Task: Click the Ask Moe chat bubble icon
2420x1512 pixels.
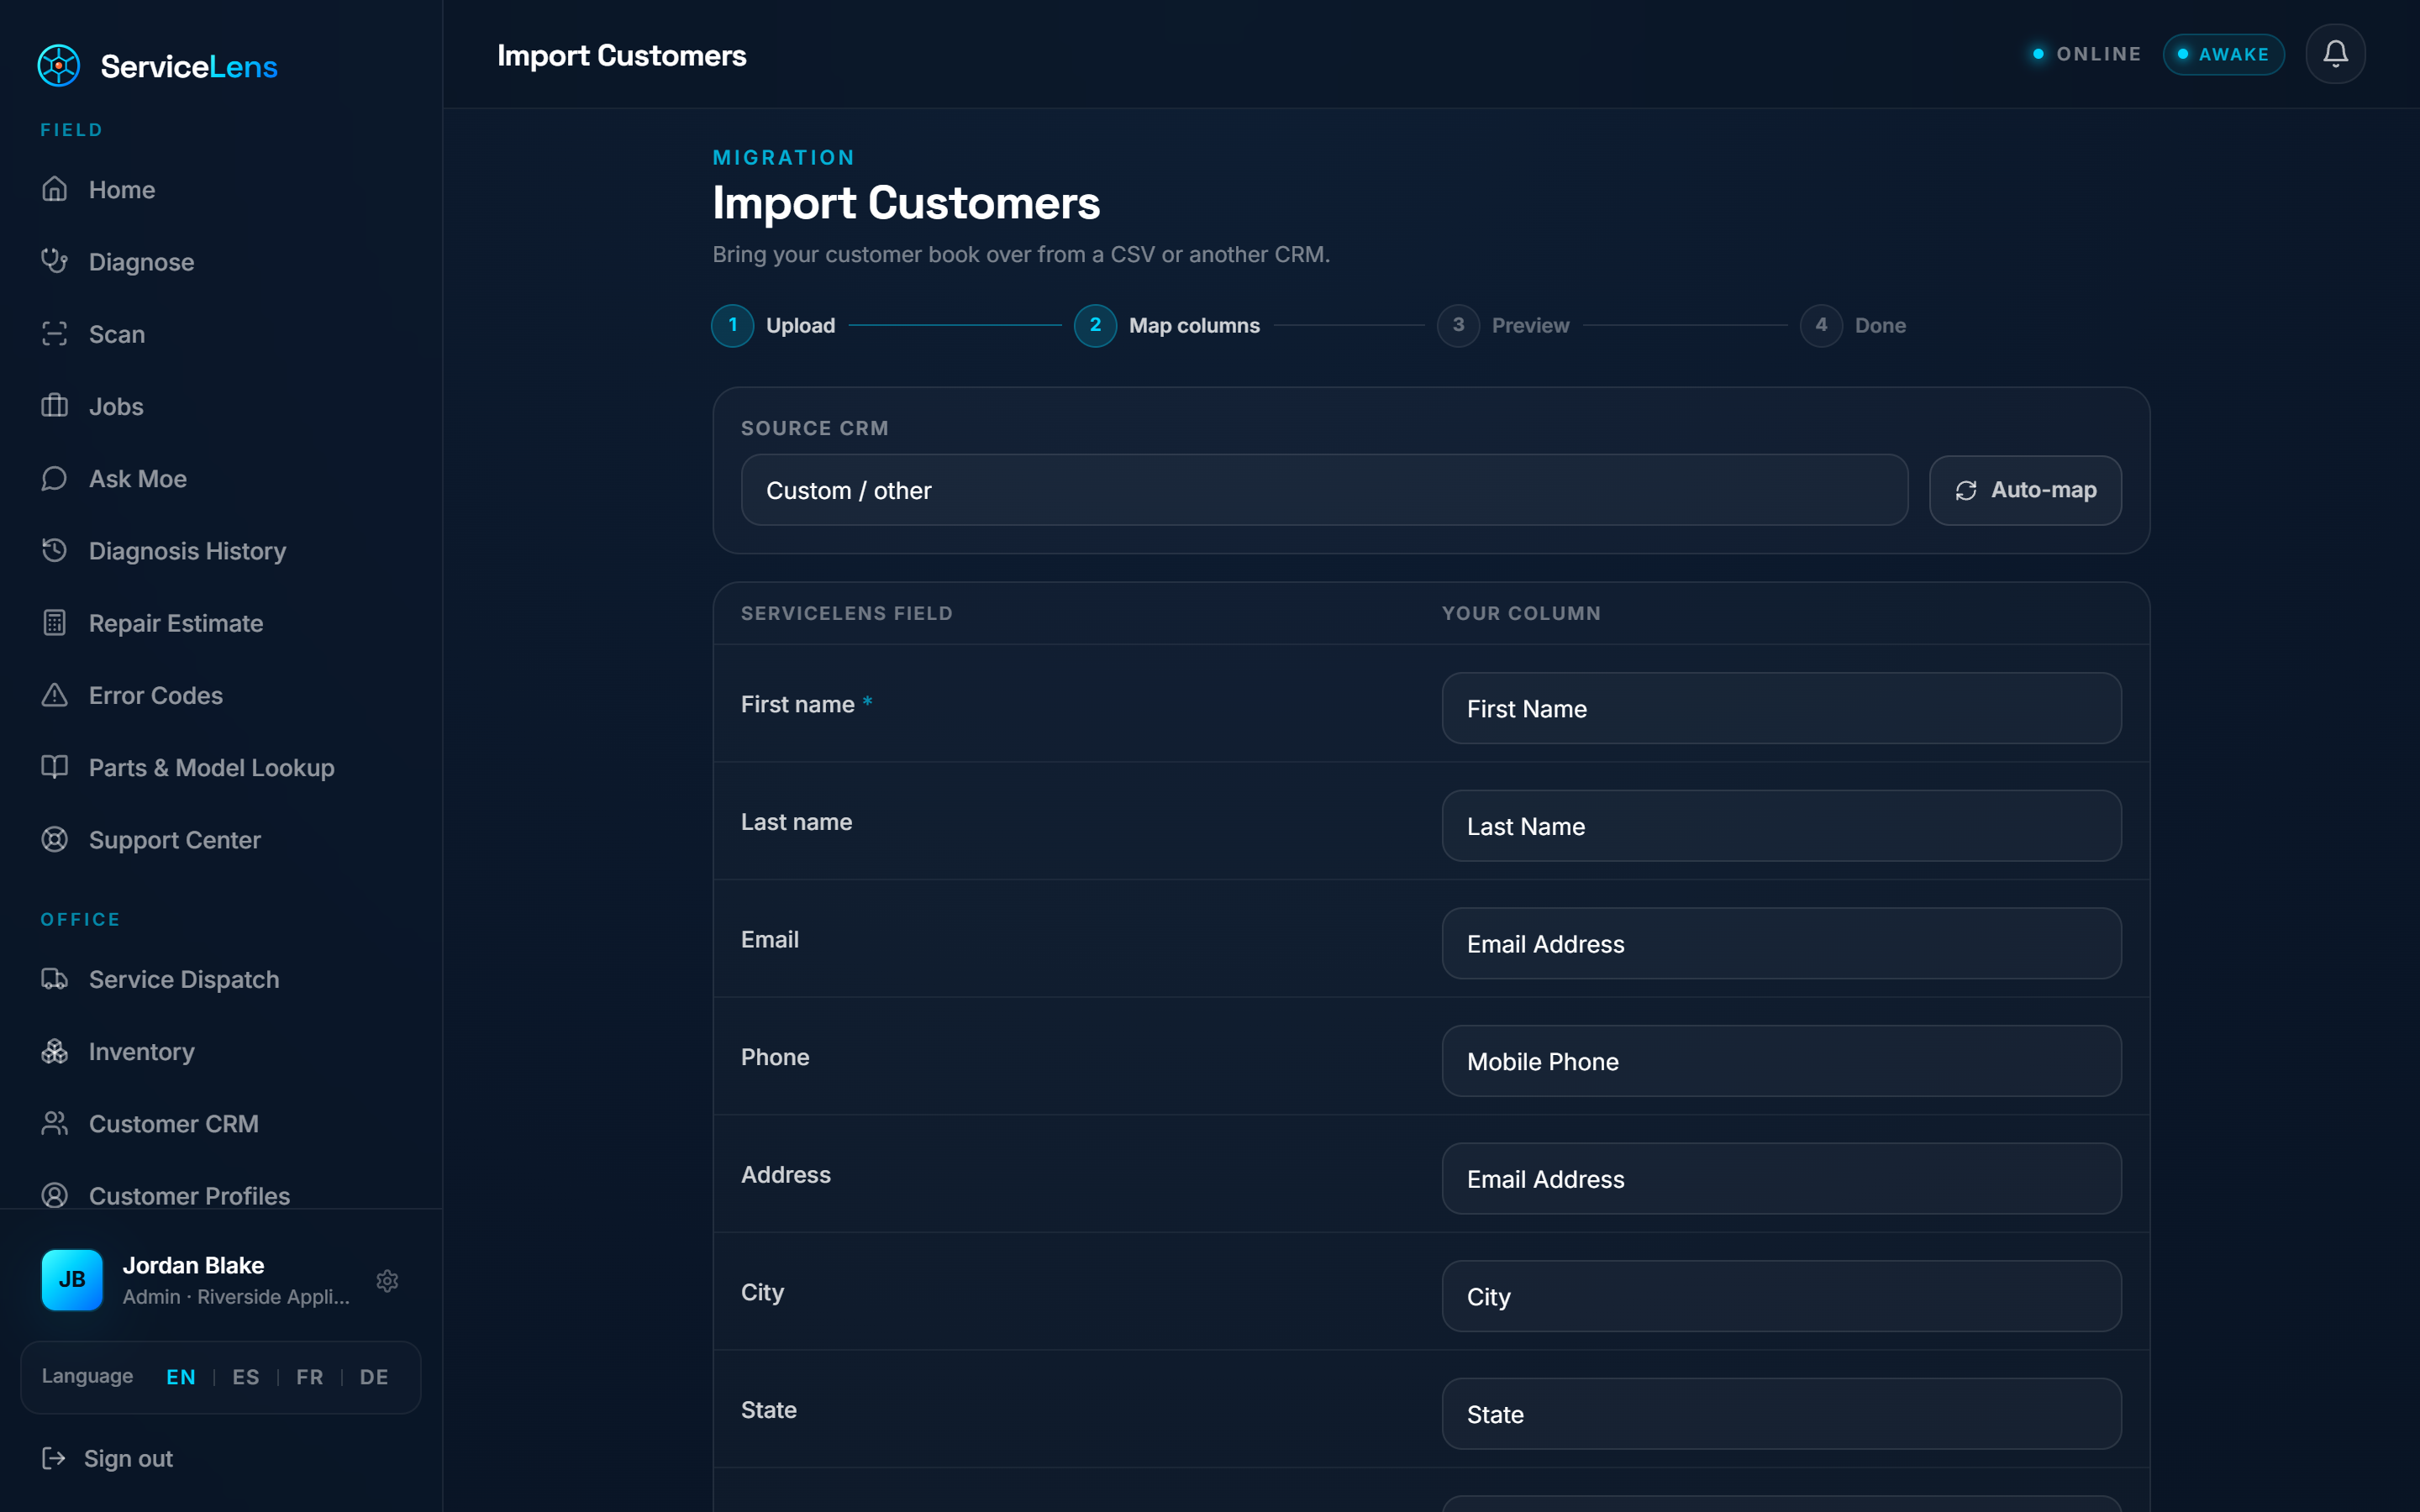Action: [x=55, y=478]
